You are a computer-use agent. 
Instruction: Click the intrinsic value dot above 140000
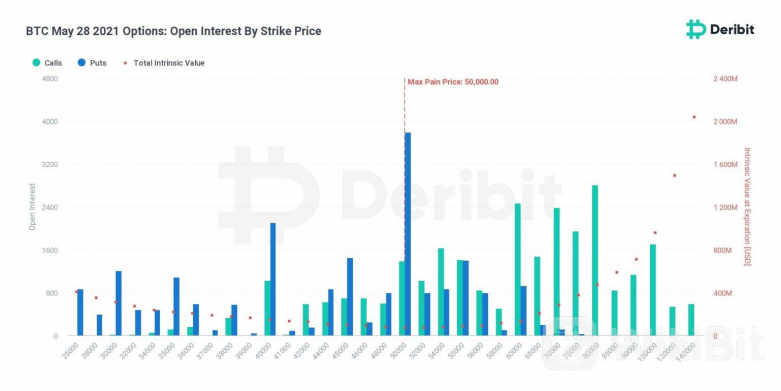[694, 118]
